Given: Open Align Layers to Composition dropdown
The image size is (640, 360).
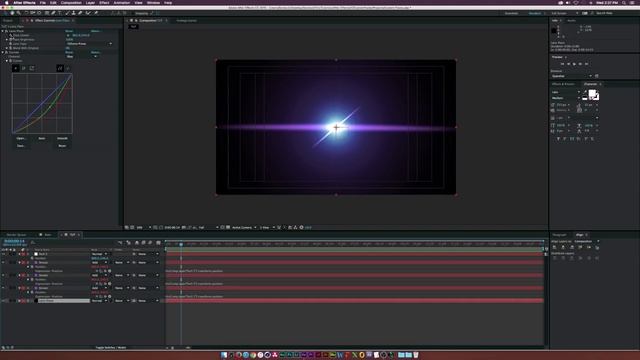Looking at the screenshot, I should click(x=587, y=241).
